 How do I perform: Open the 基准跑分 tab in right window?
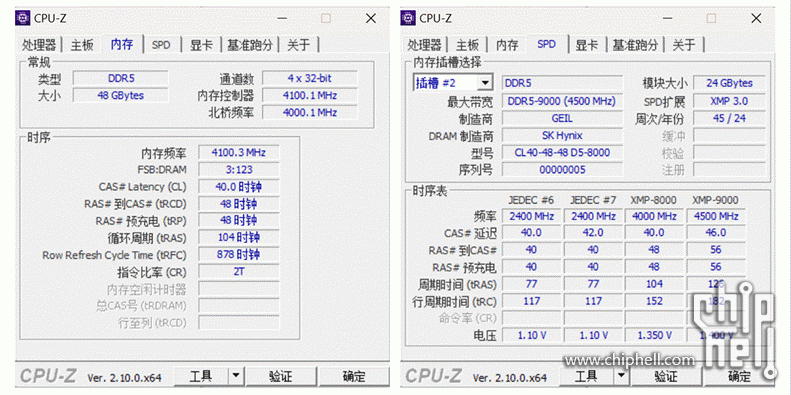click(x=635, y=45)
